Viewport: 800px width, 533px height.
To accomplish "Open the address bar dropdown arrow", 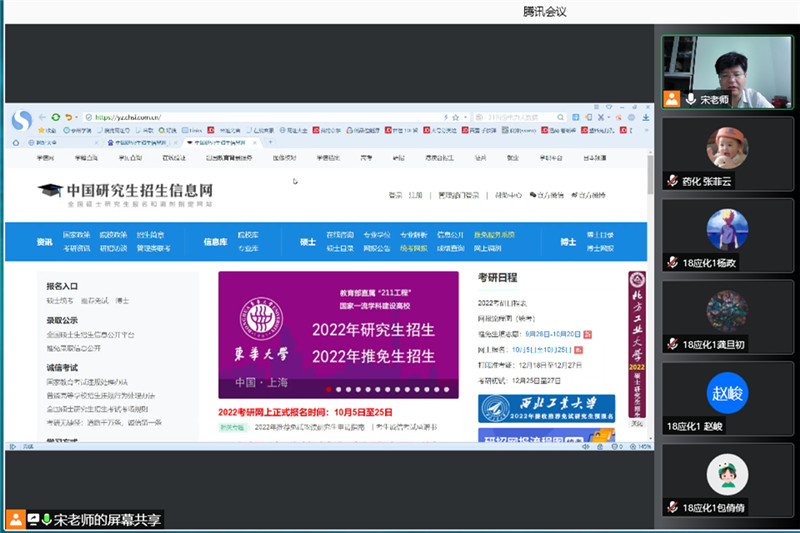I will (x=463, y=117).
